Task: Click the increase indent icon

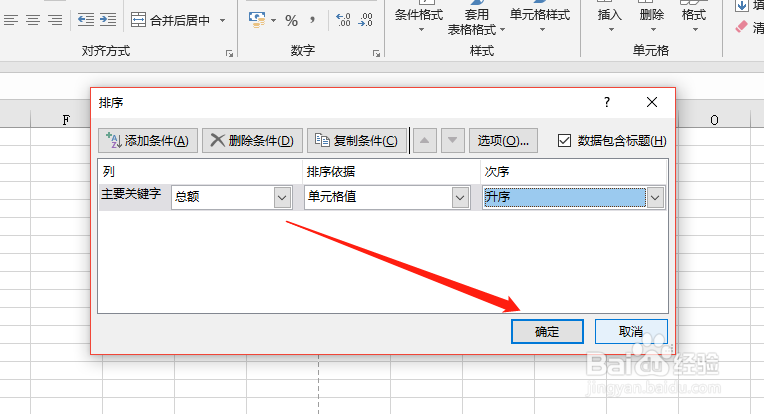Action: click(108, 20)
